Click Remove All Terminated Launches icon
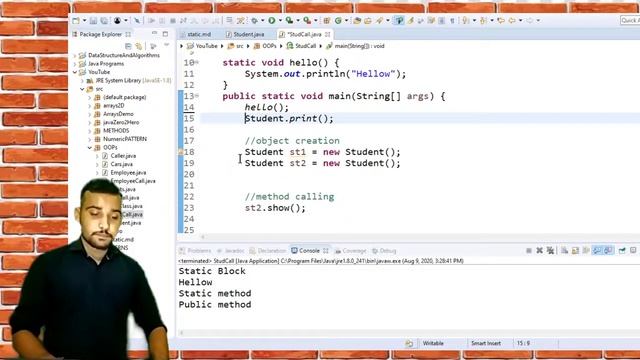640x360 pixels. coord(551,251)
